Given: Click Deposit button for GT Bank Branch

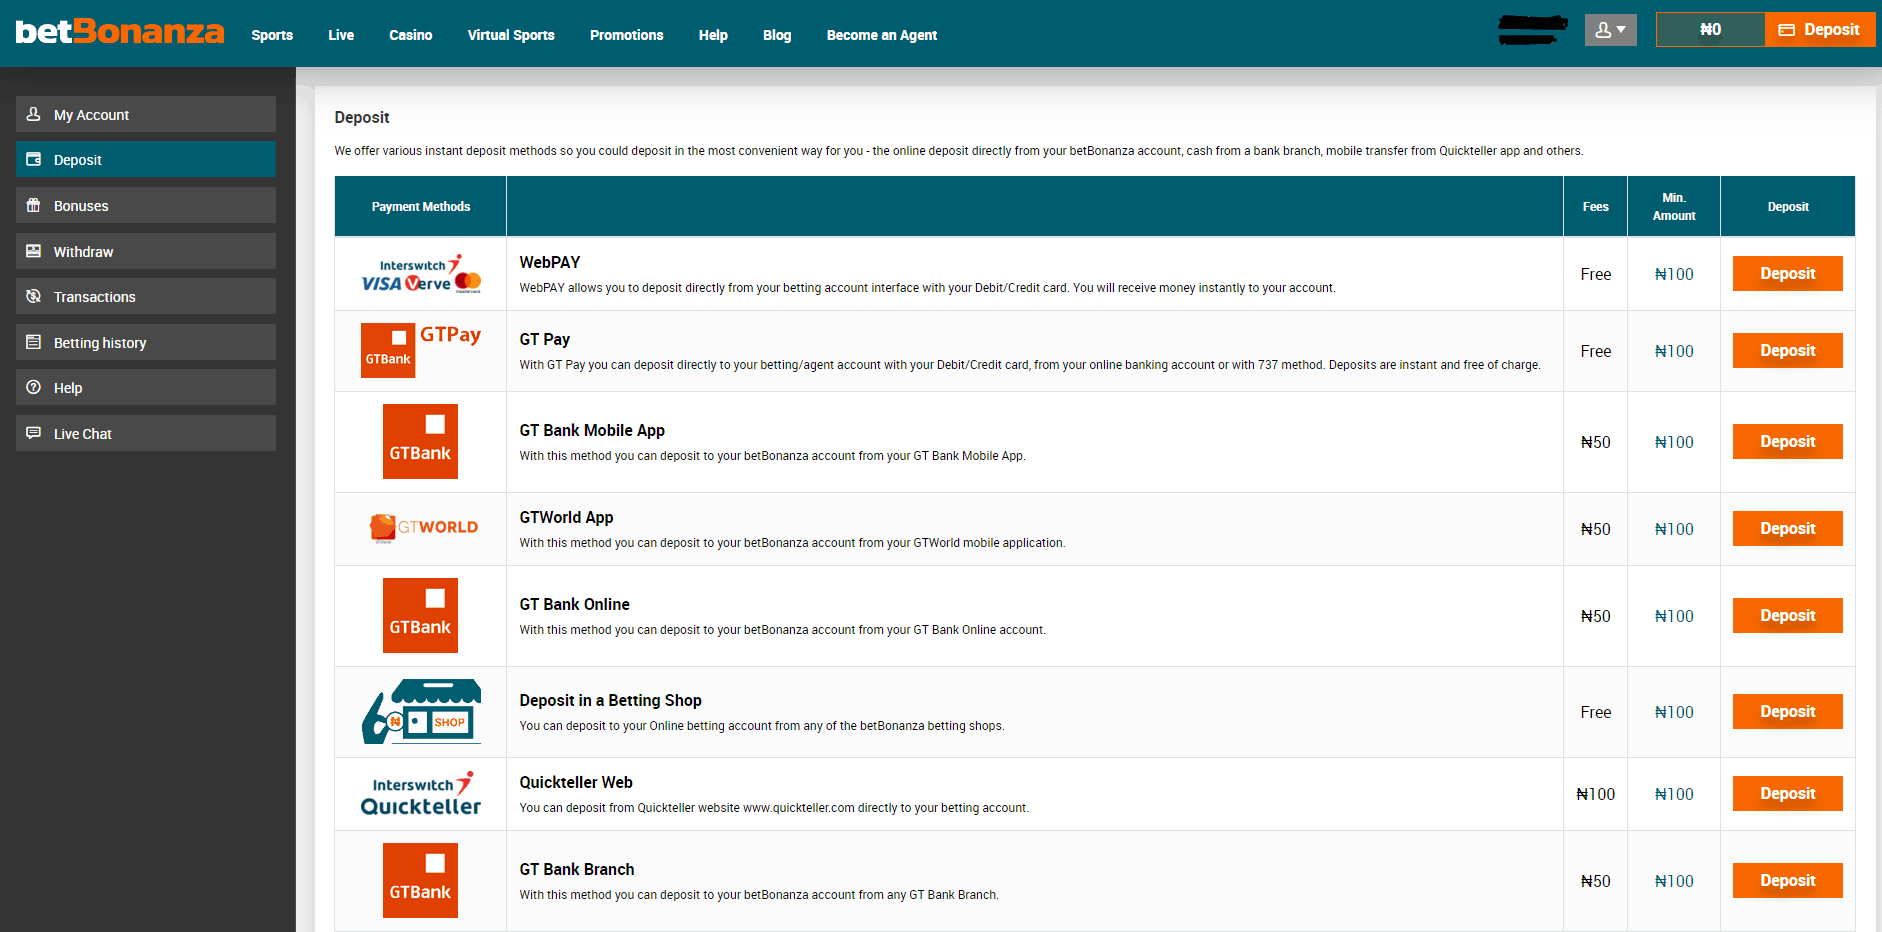Looking at the screenshot, I should pos(1788,881).
